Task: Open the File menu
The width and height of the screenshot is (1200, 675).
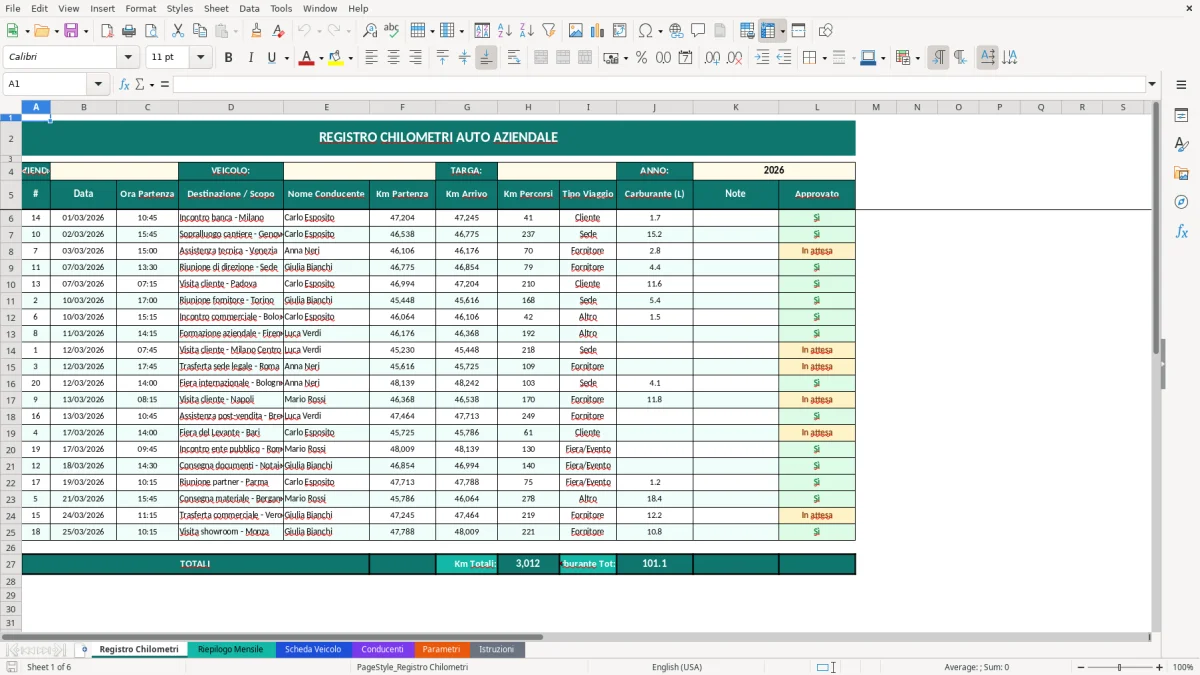Action: 13,8
